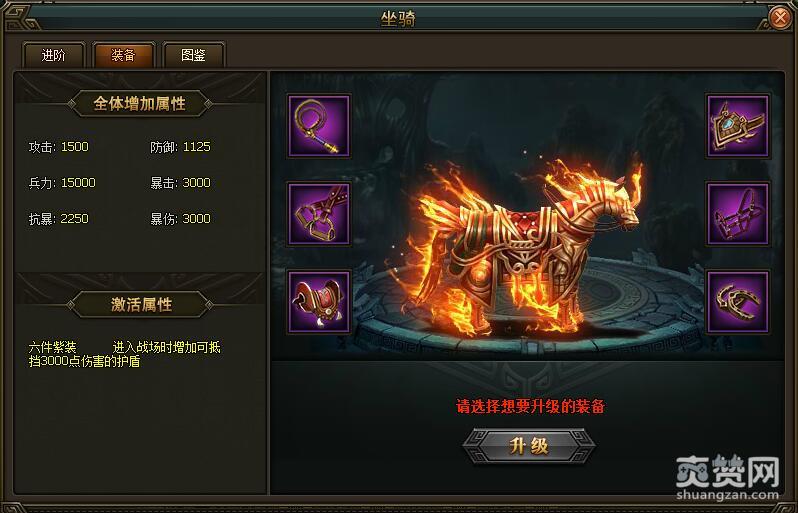The width and height of the screenshot is (798, 513).
Task: Switch to the 进阶 tab
Action: (x=53, y=55)
